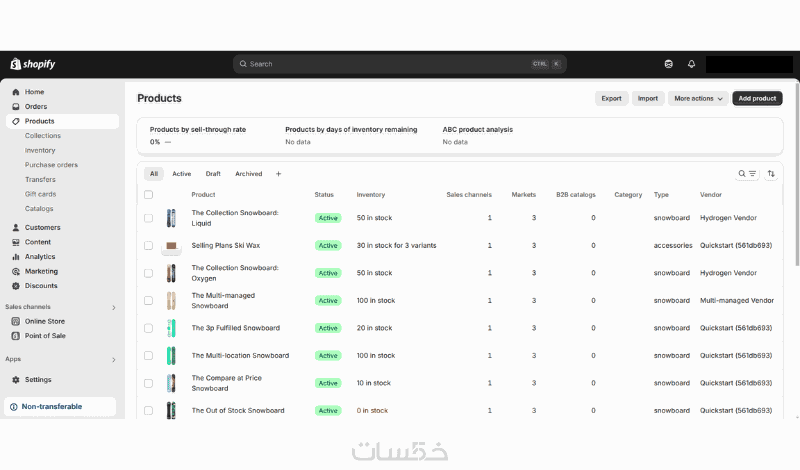The width and height of the screenshot is (800, 470).
Task: Open Products by sell-through rate report
Action: pyautogui.click(x=198, y=130)
